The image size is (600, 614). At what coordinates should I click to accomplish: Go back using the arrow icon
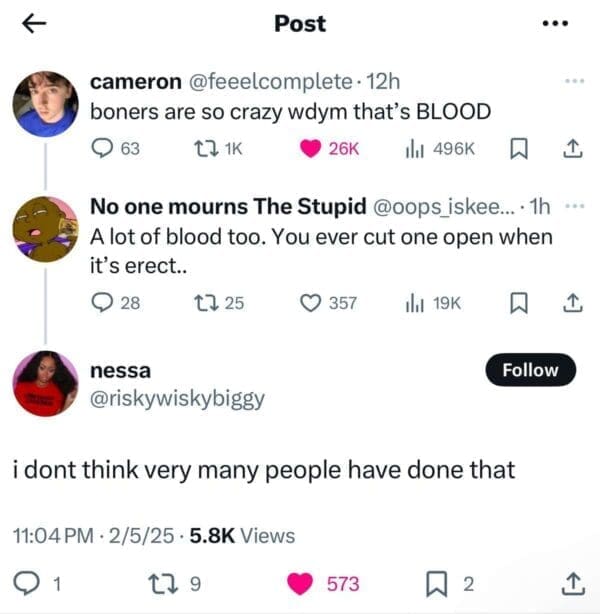point(33,24)
